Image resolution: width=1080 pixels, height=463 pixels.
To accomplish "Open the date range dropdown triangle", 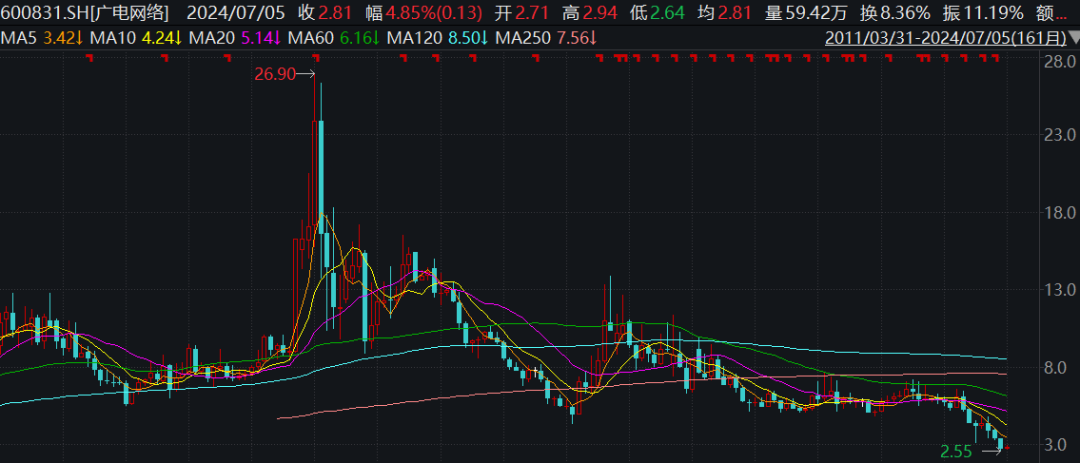I will pyautogui.click(x=1074, y=39).
